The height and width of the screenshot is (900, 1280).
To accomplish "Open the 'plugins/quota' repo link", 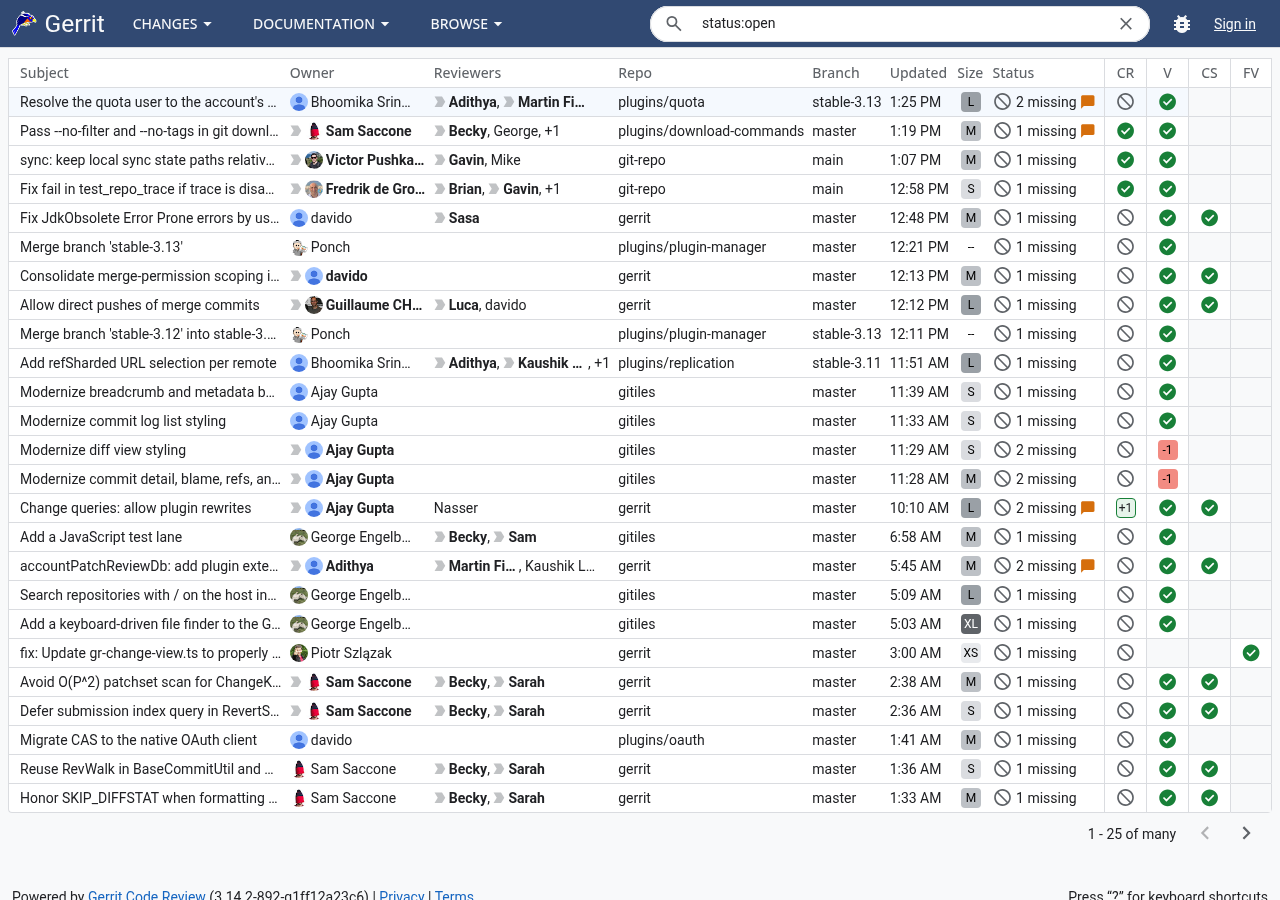I will [661, 102].
